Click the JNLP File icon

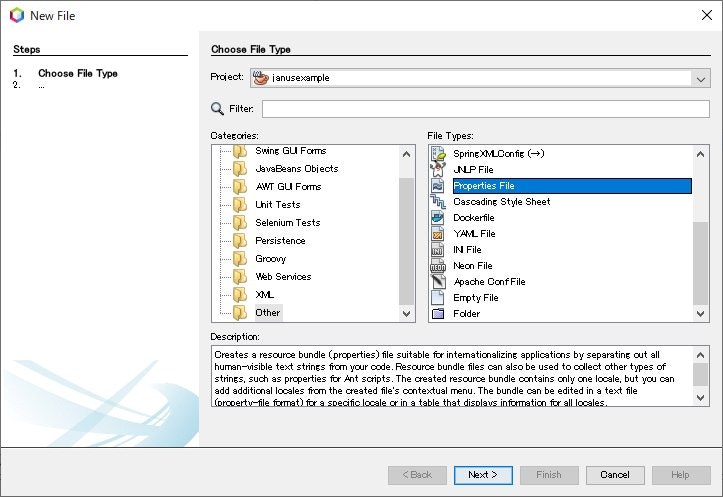pos(438,170)
